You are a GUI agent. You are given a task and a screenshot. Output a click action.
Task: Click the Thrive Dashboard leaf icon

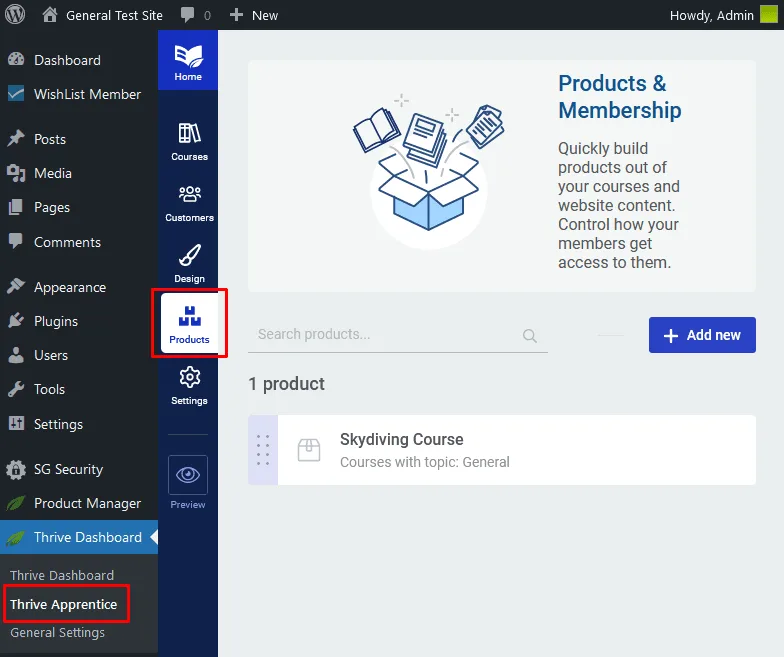(16, 538)
